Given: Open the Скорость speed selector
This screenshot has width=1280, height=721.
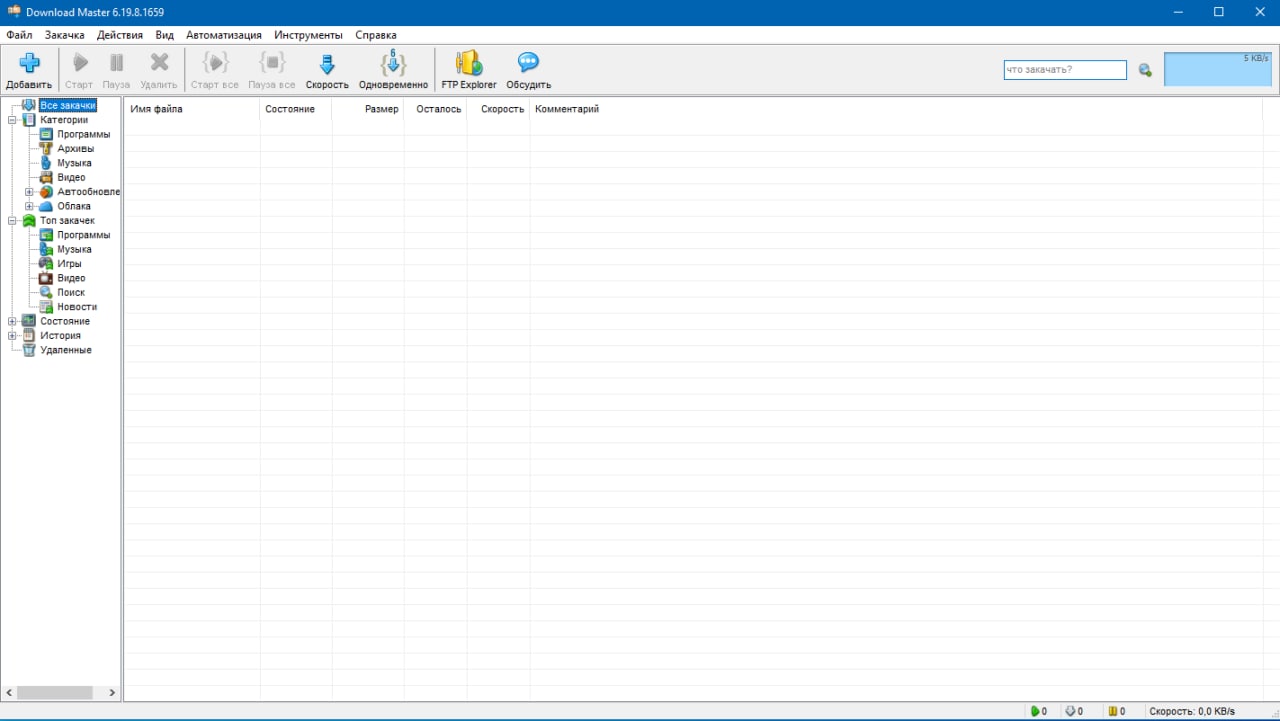Looking at the screenshot, I should 327,70.
